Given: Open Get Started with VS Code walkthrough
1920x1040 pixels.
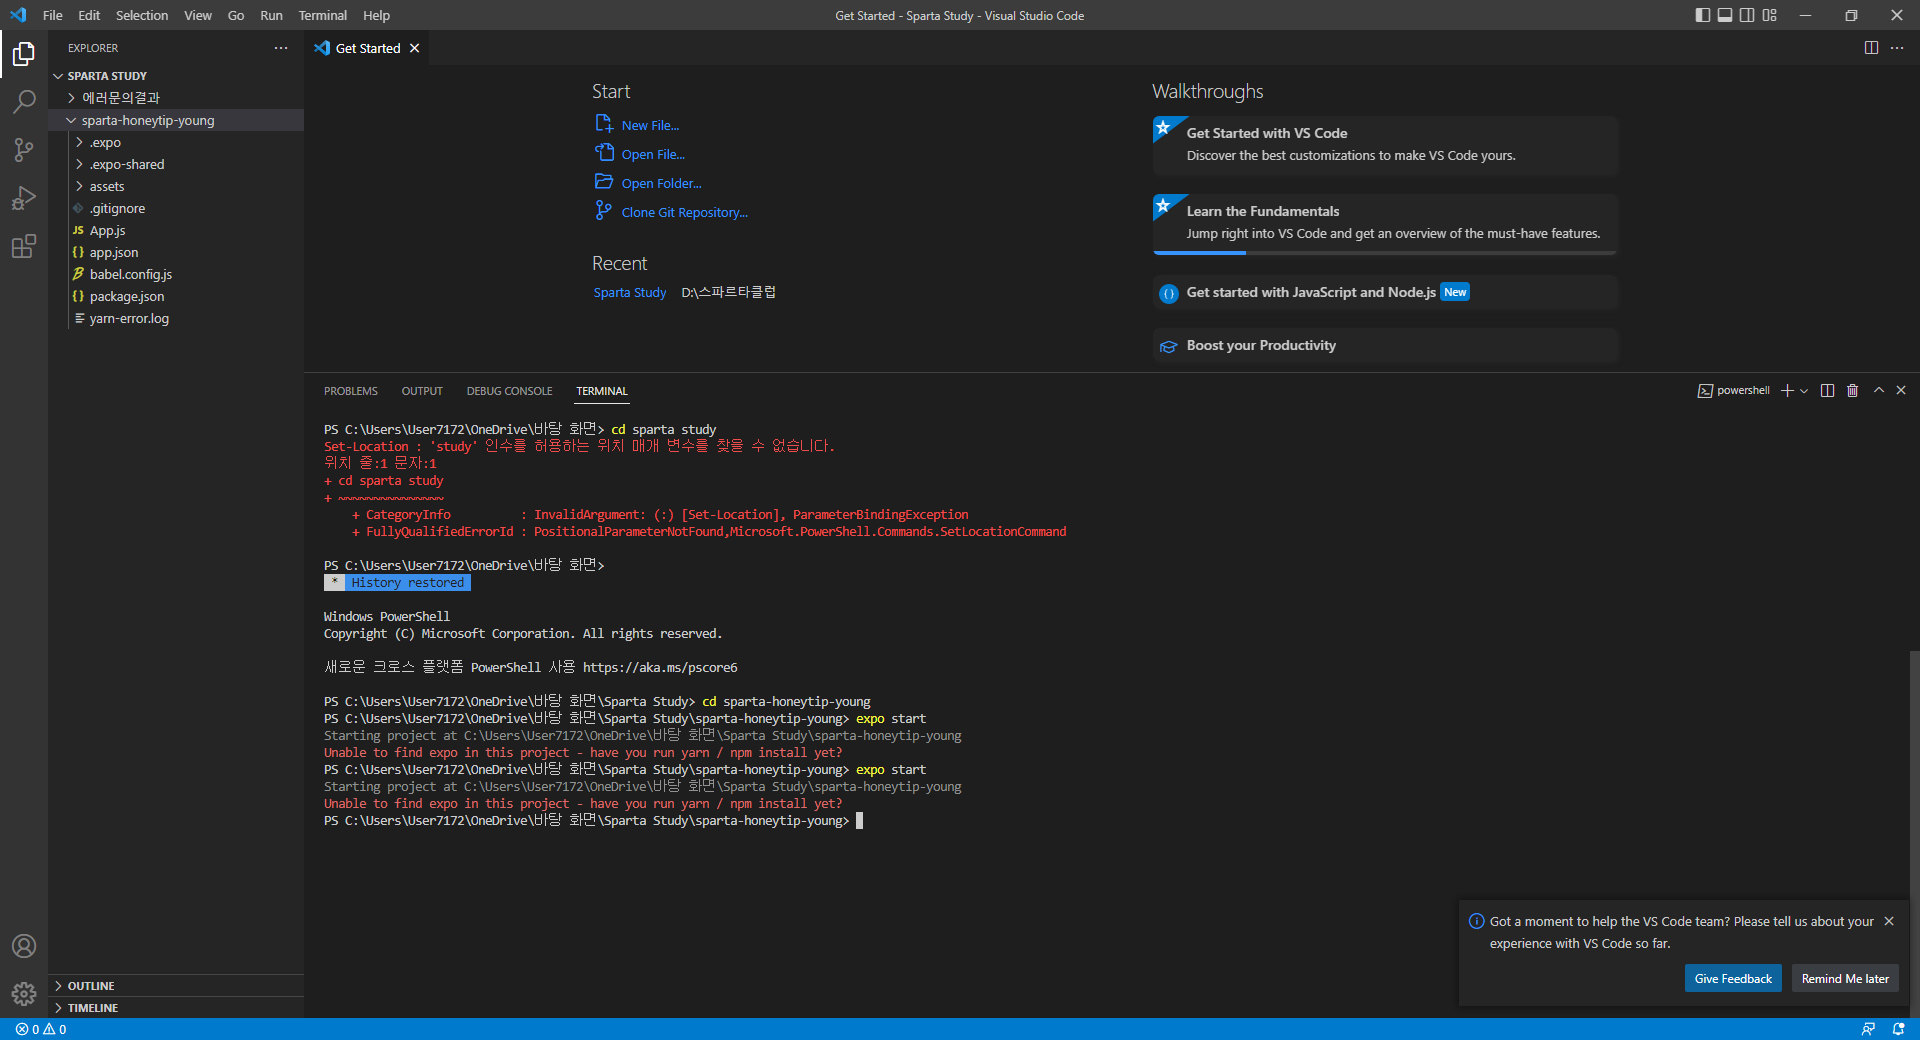Looking at the screenshot, I should tap(1385, 144).
